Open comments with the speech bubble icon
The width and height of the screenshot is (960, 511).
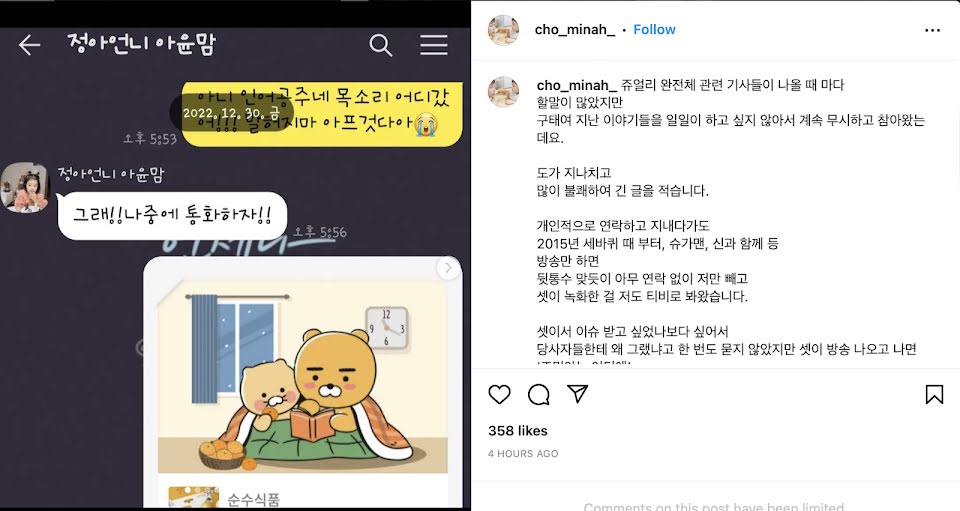coord(539,395)
